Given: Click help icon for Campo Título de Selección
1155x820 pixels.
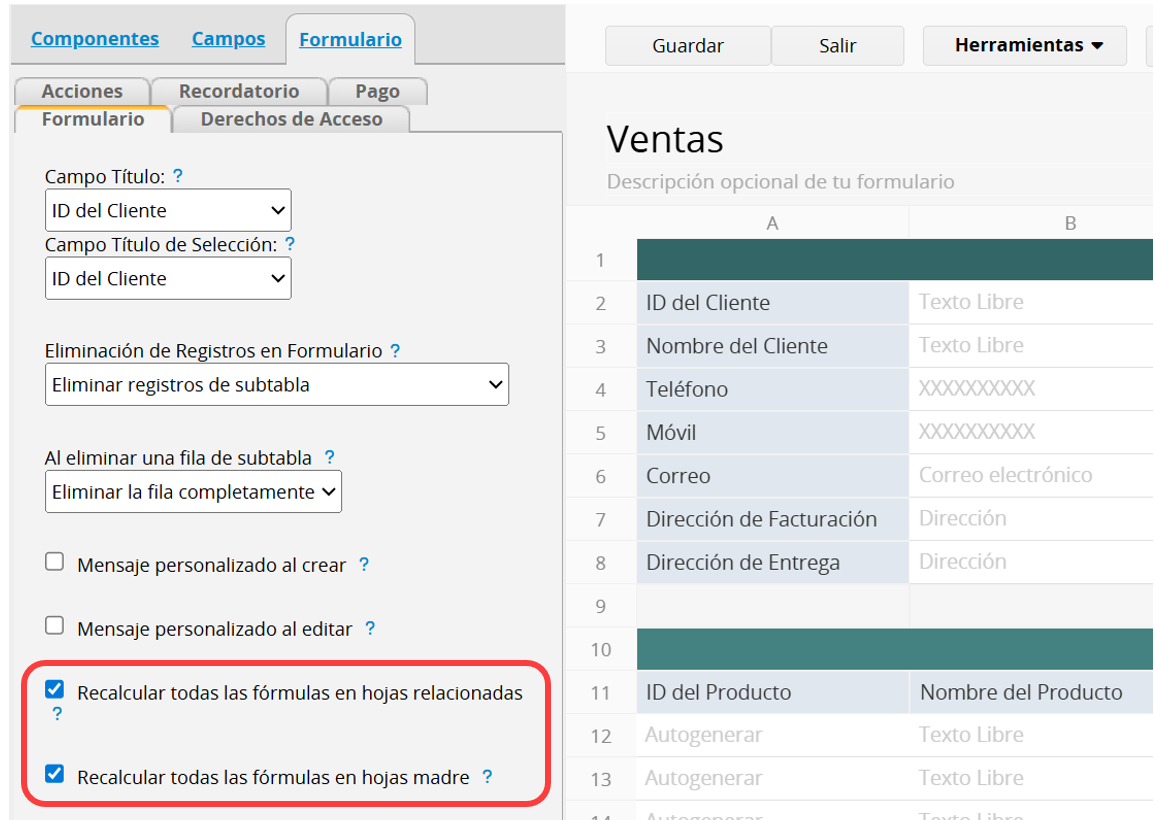Looking at the screenshot, I should pyautogui.click(x=290, y=244).
